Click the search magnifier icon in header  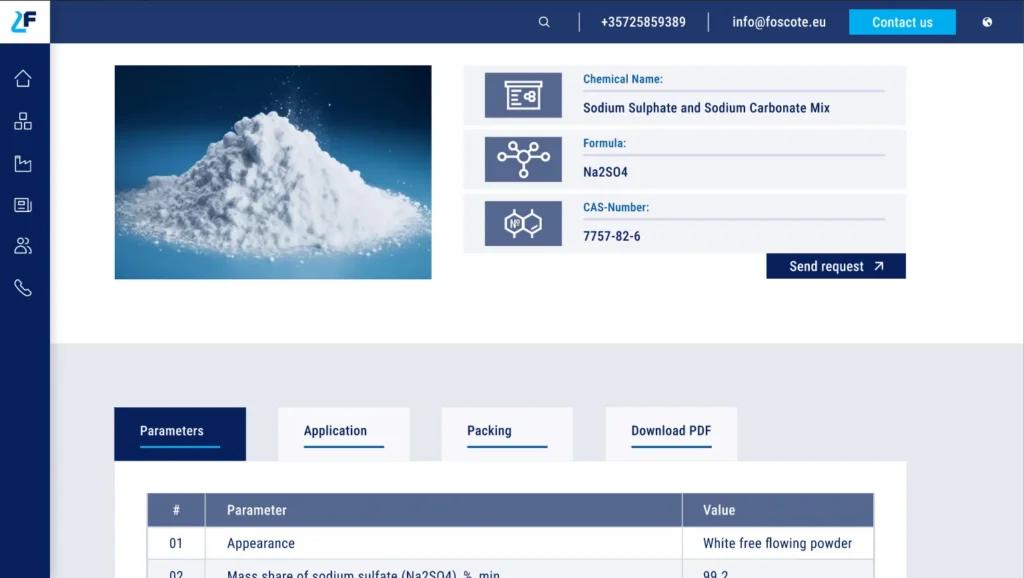(x=544, y=22)
